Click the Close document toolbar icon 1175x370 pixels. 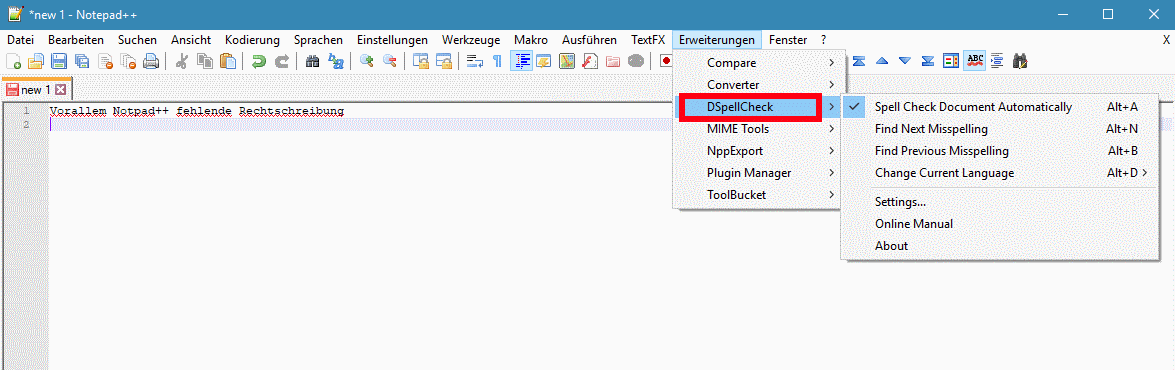click(105, 61)
